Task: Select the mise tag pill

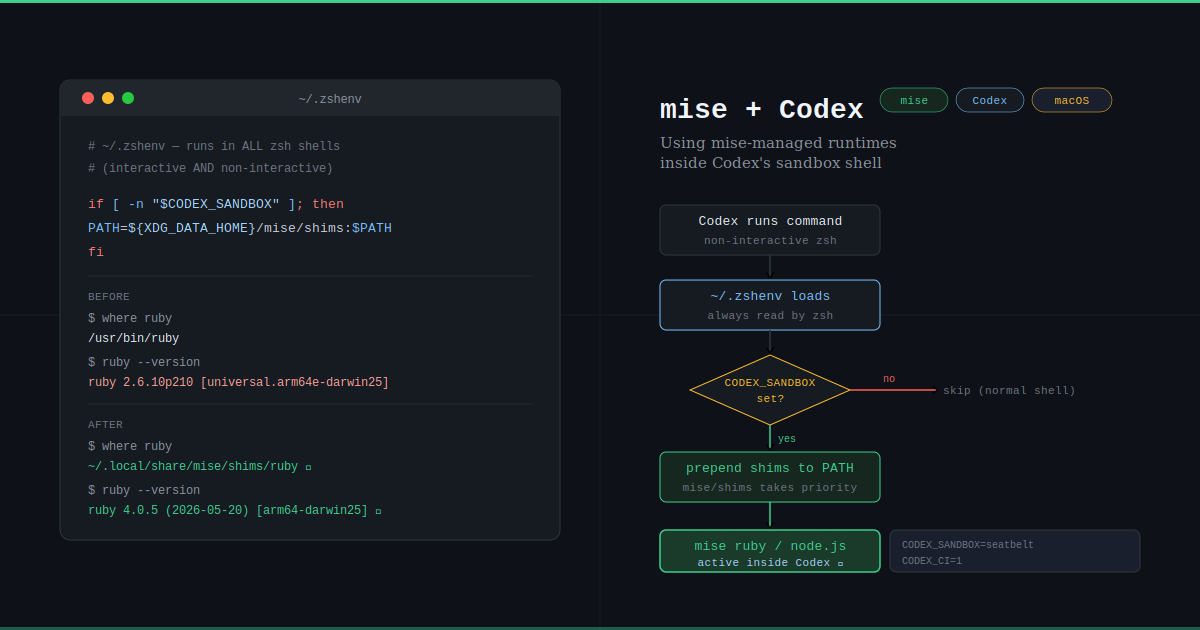Action: pos(914,100)
